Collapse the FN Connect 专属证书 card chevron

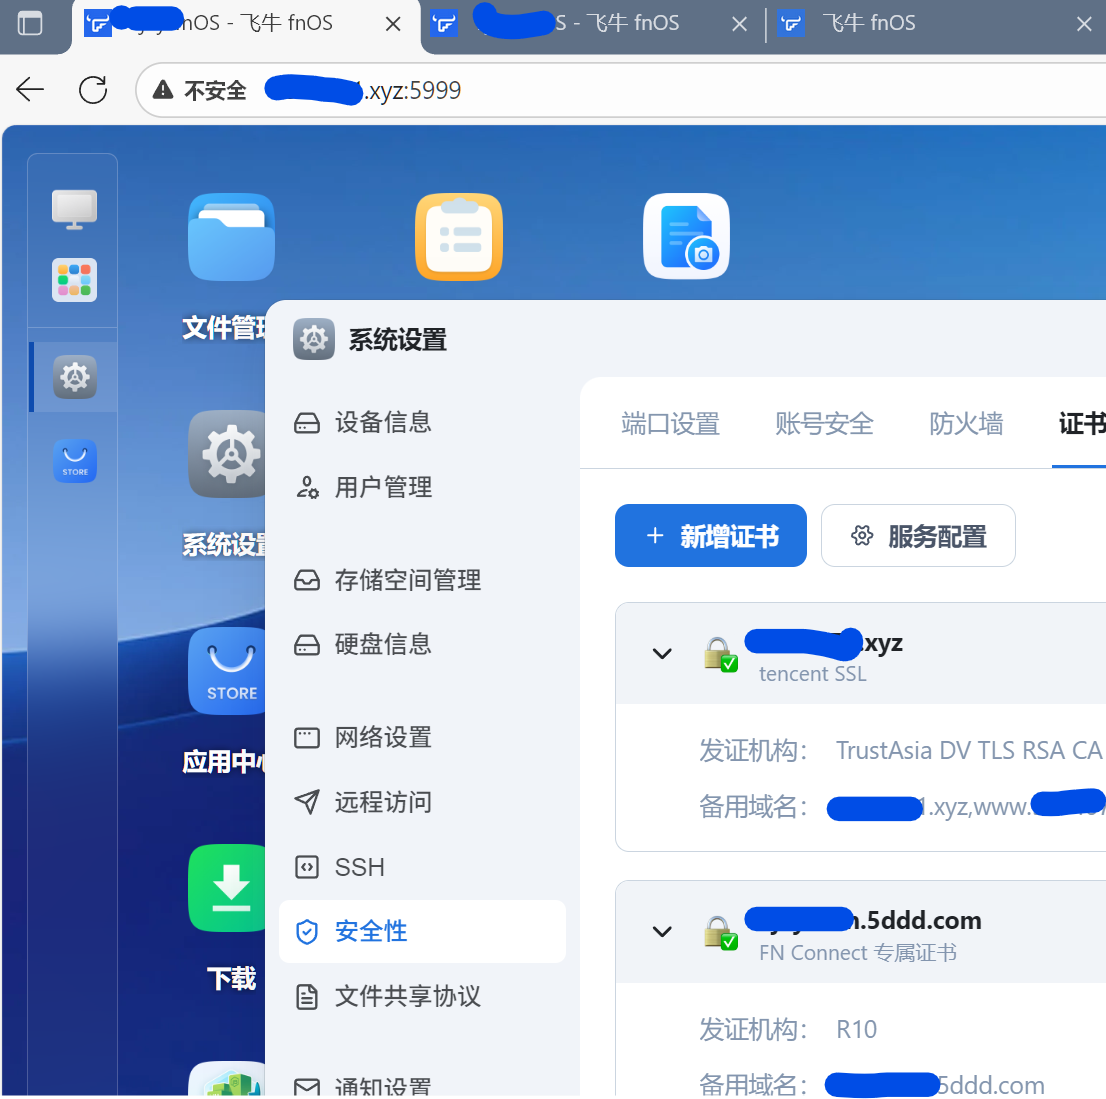click(662, 932)
